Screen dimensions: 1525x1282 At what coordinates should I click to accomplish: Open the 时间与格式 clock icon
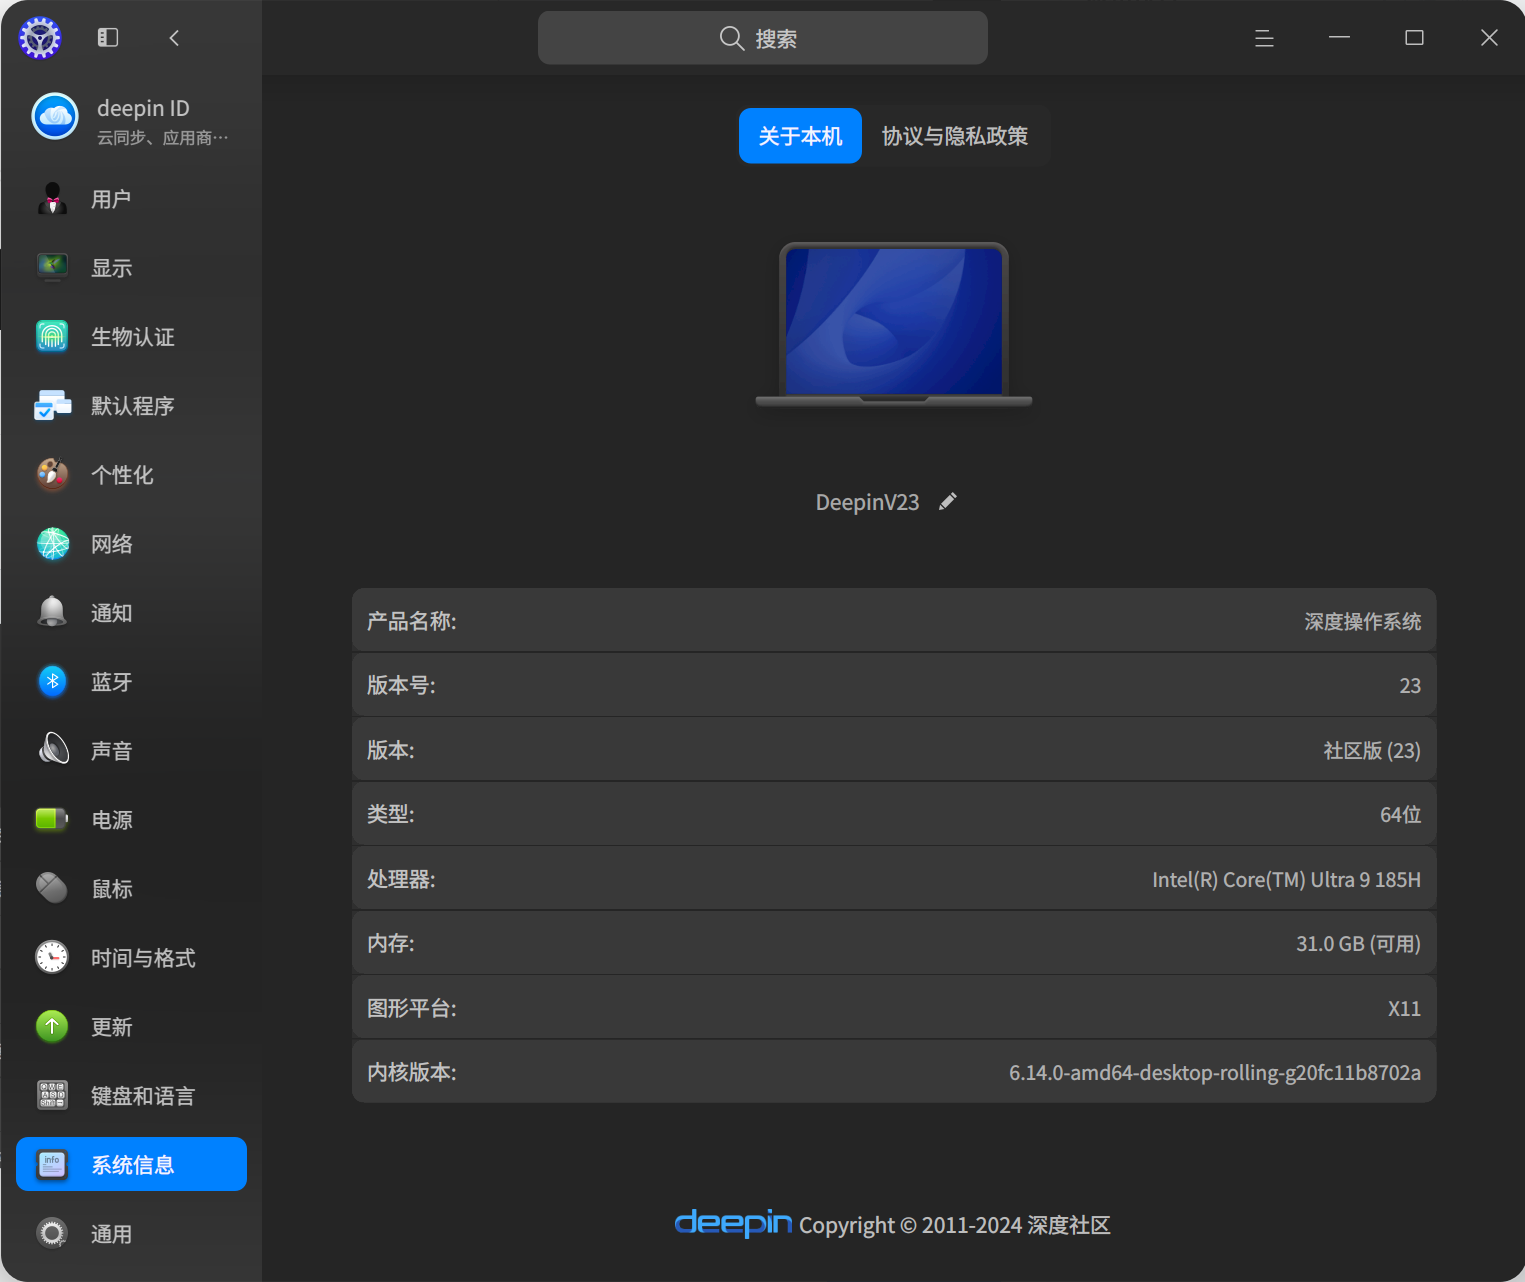click(x=52, y=957)
